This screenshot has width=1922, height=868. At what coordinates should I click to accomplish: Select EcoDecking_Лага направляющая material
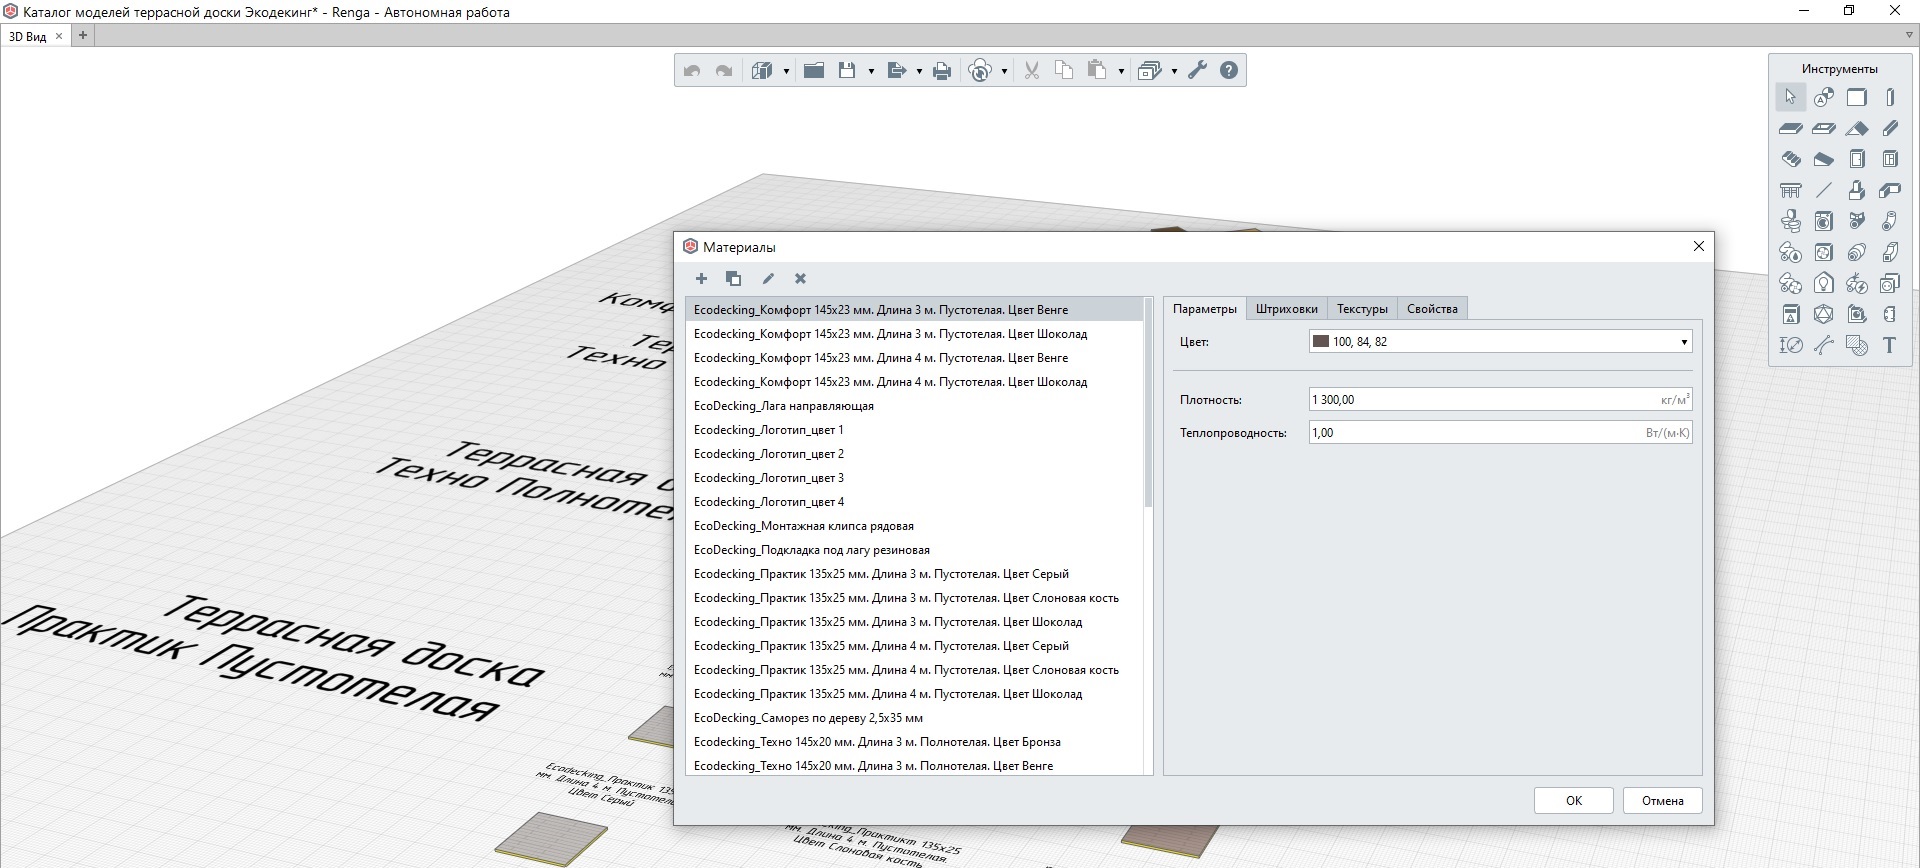point(914,406)
